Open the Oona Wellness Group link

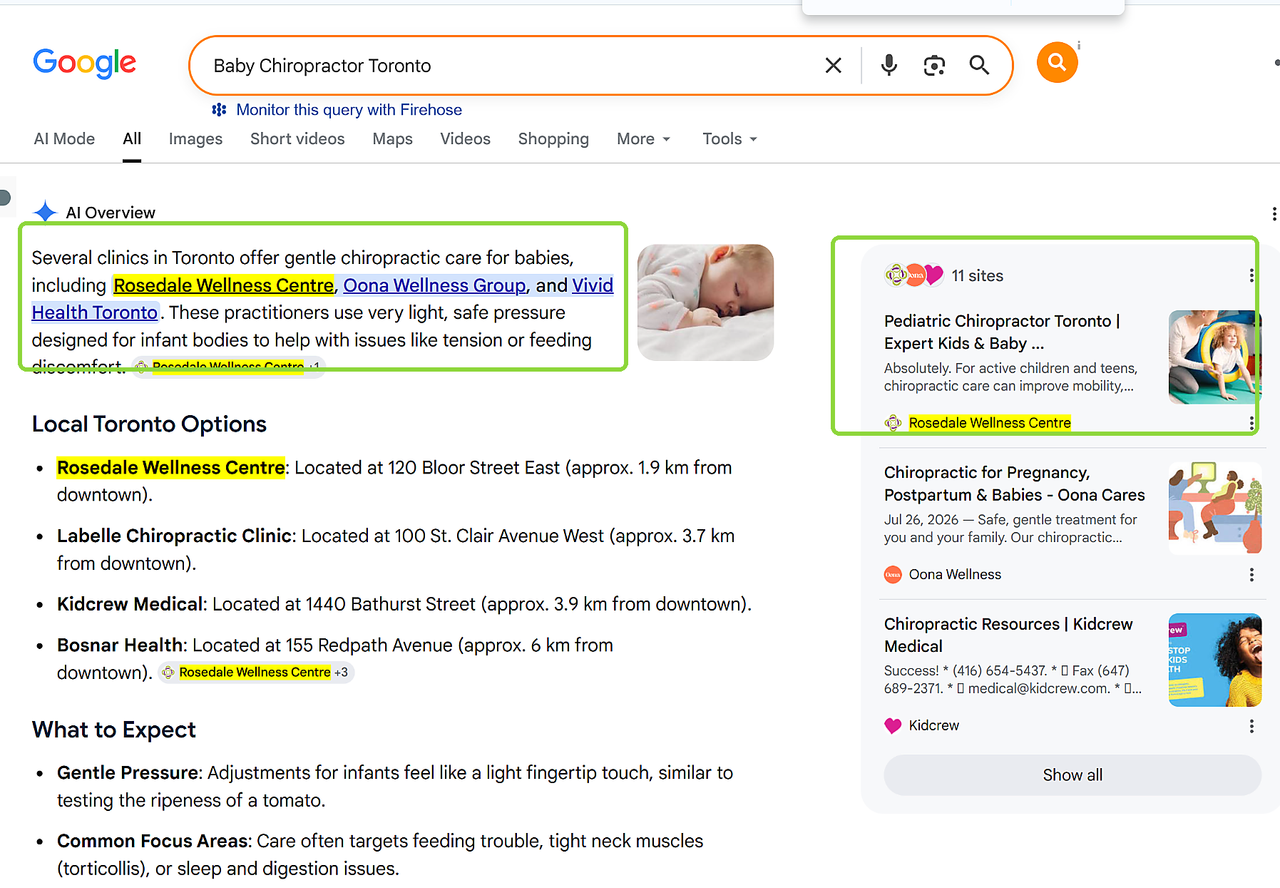pyautogui.click(x=434, y=286)
